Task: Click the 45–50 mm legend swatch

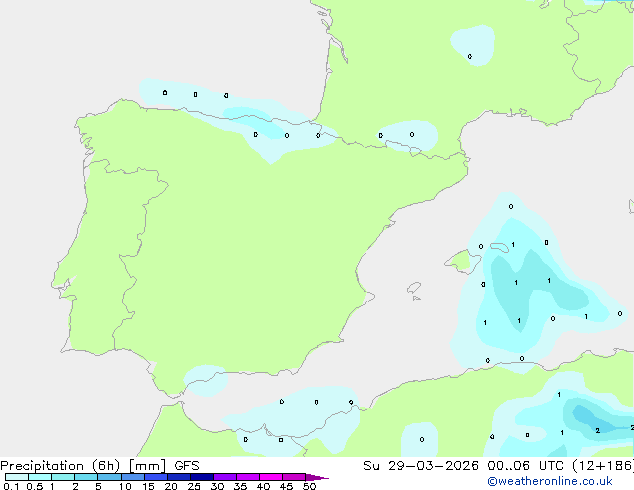Action: [294, 477]
